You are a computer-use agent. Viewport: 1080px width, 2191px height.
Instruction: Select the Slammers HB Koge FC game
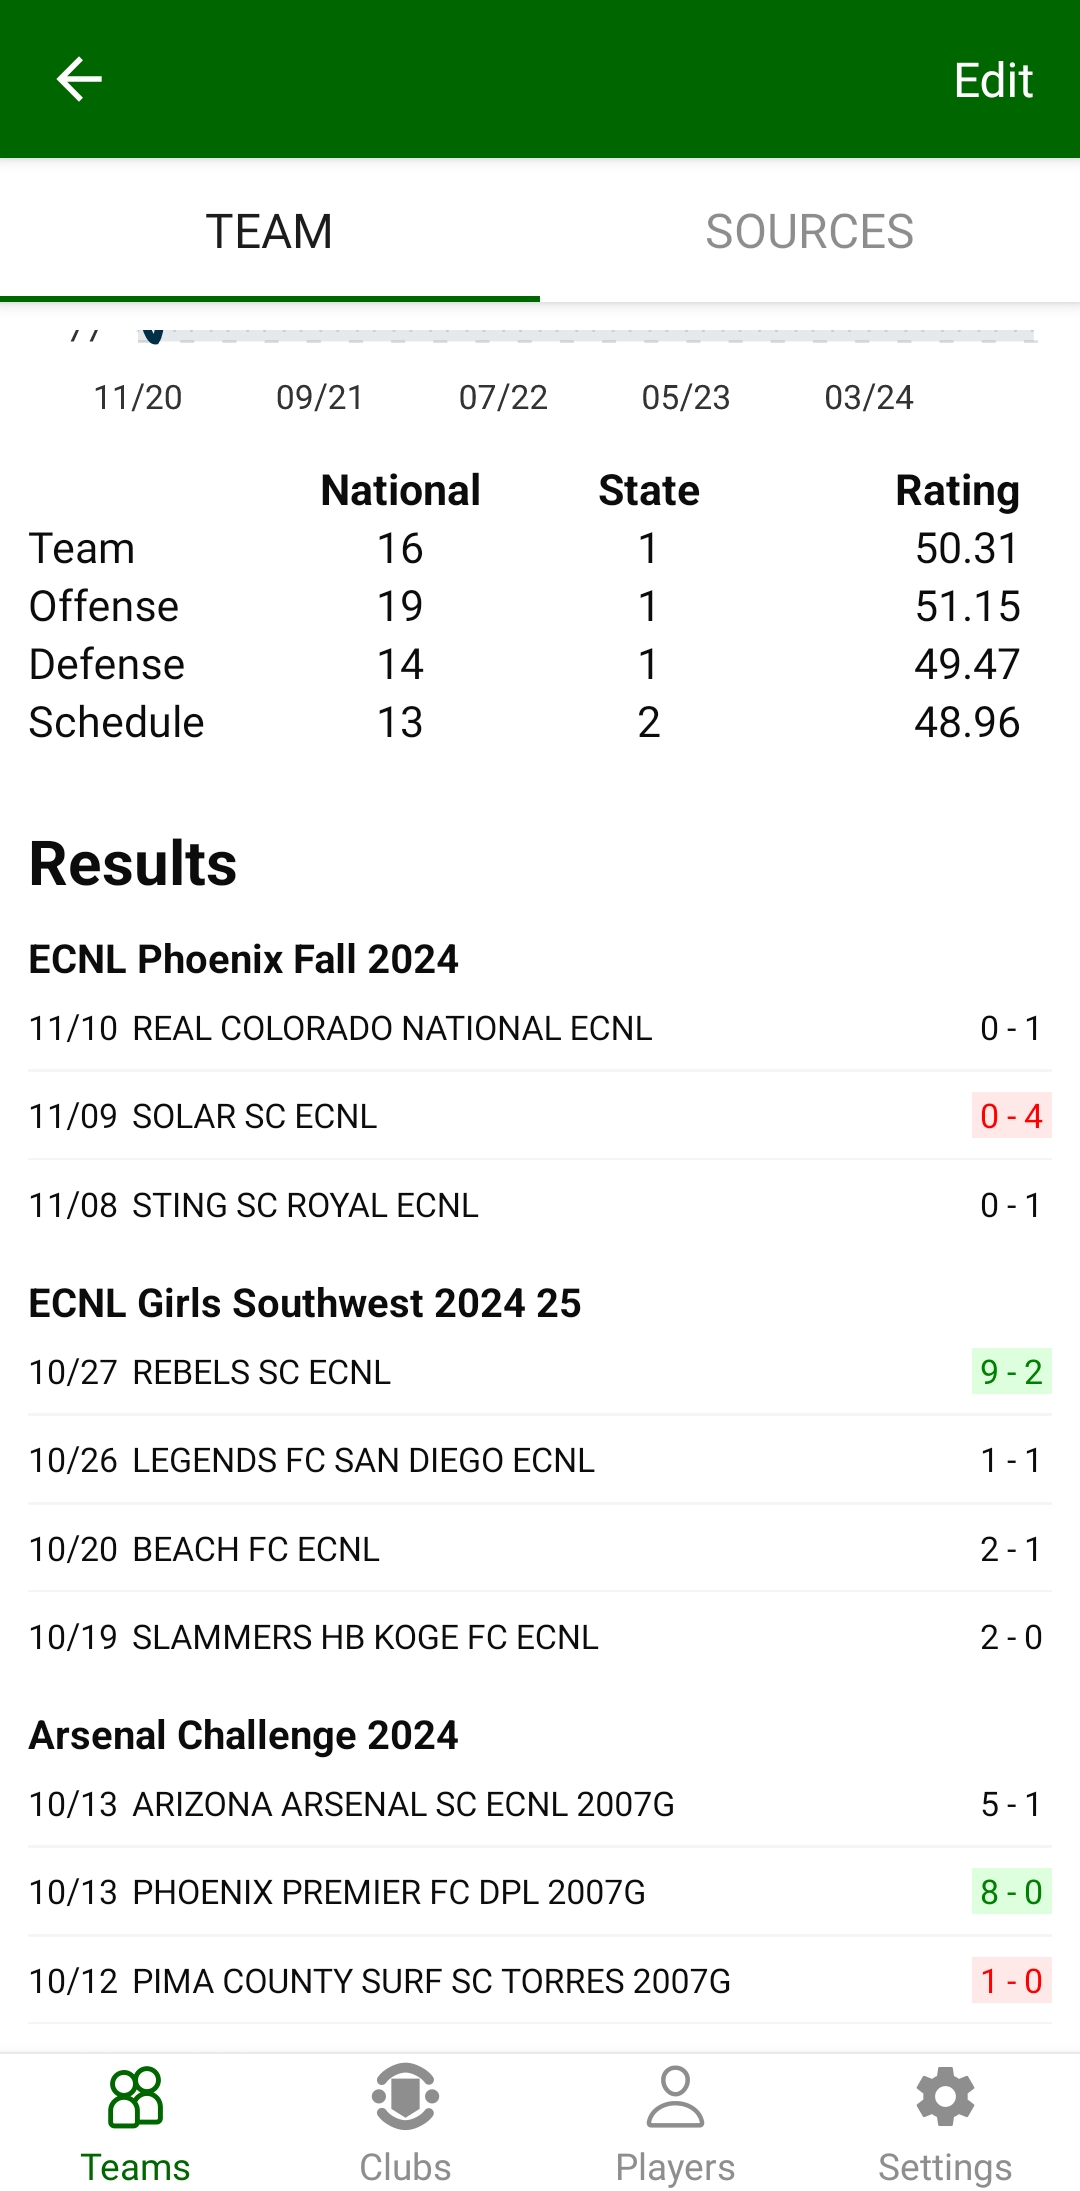(365, 1637)
